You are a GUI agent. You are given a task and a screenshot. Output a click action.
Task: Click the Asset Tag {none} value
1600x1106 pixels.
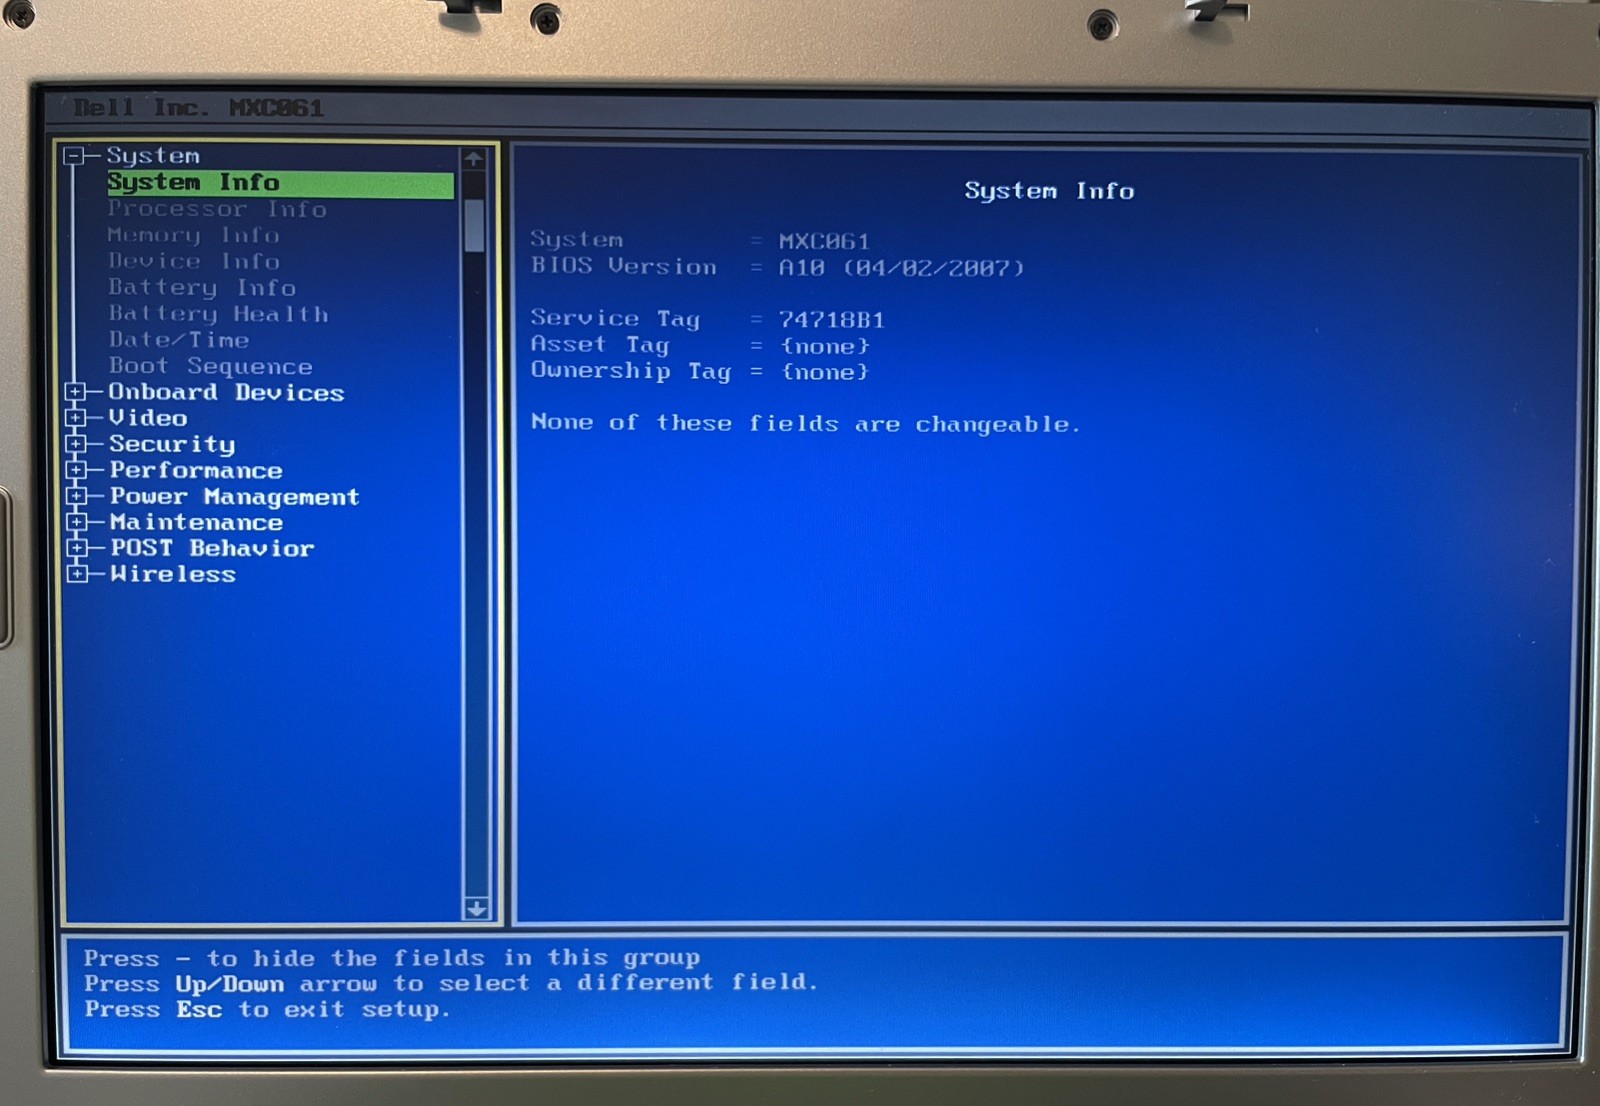825,346
